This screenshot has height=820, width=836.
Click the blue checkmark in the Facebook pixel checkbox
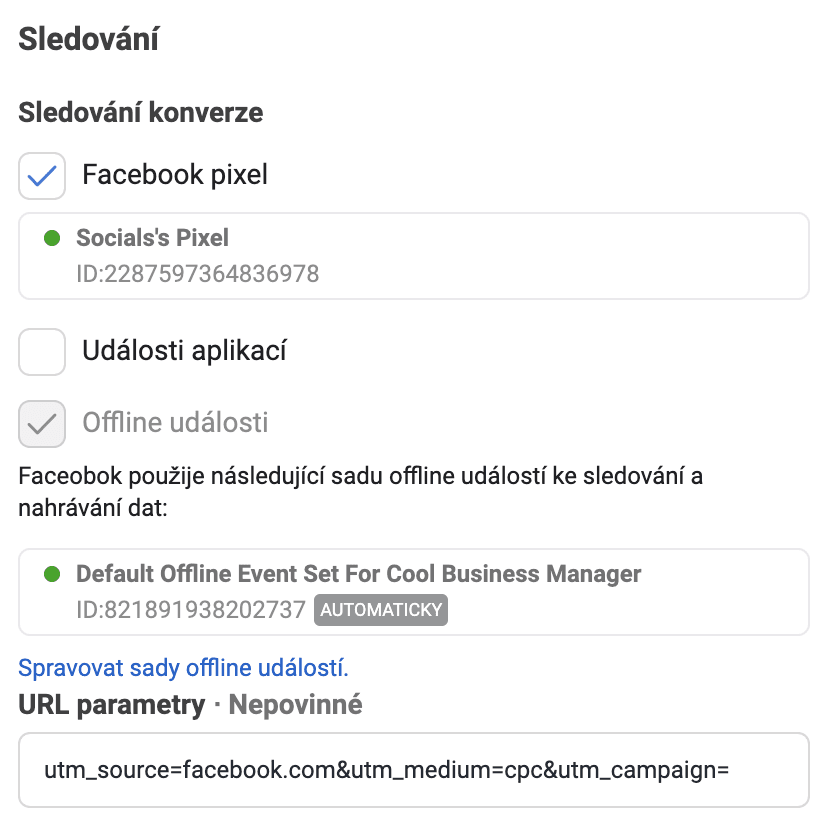pos(42,175)
